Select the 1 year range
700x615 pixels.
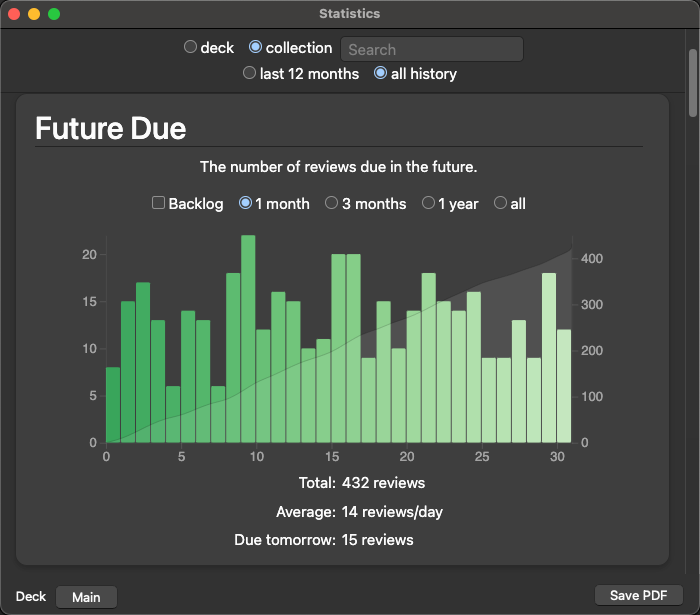428,203
